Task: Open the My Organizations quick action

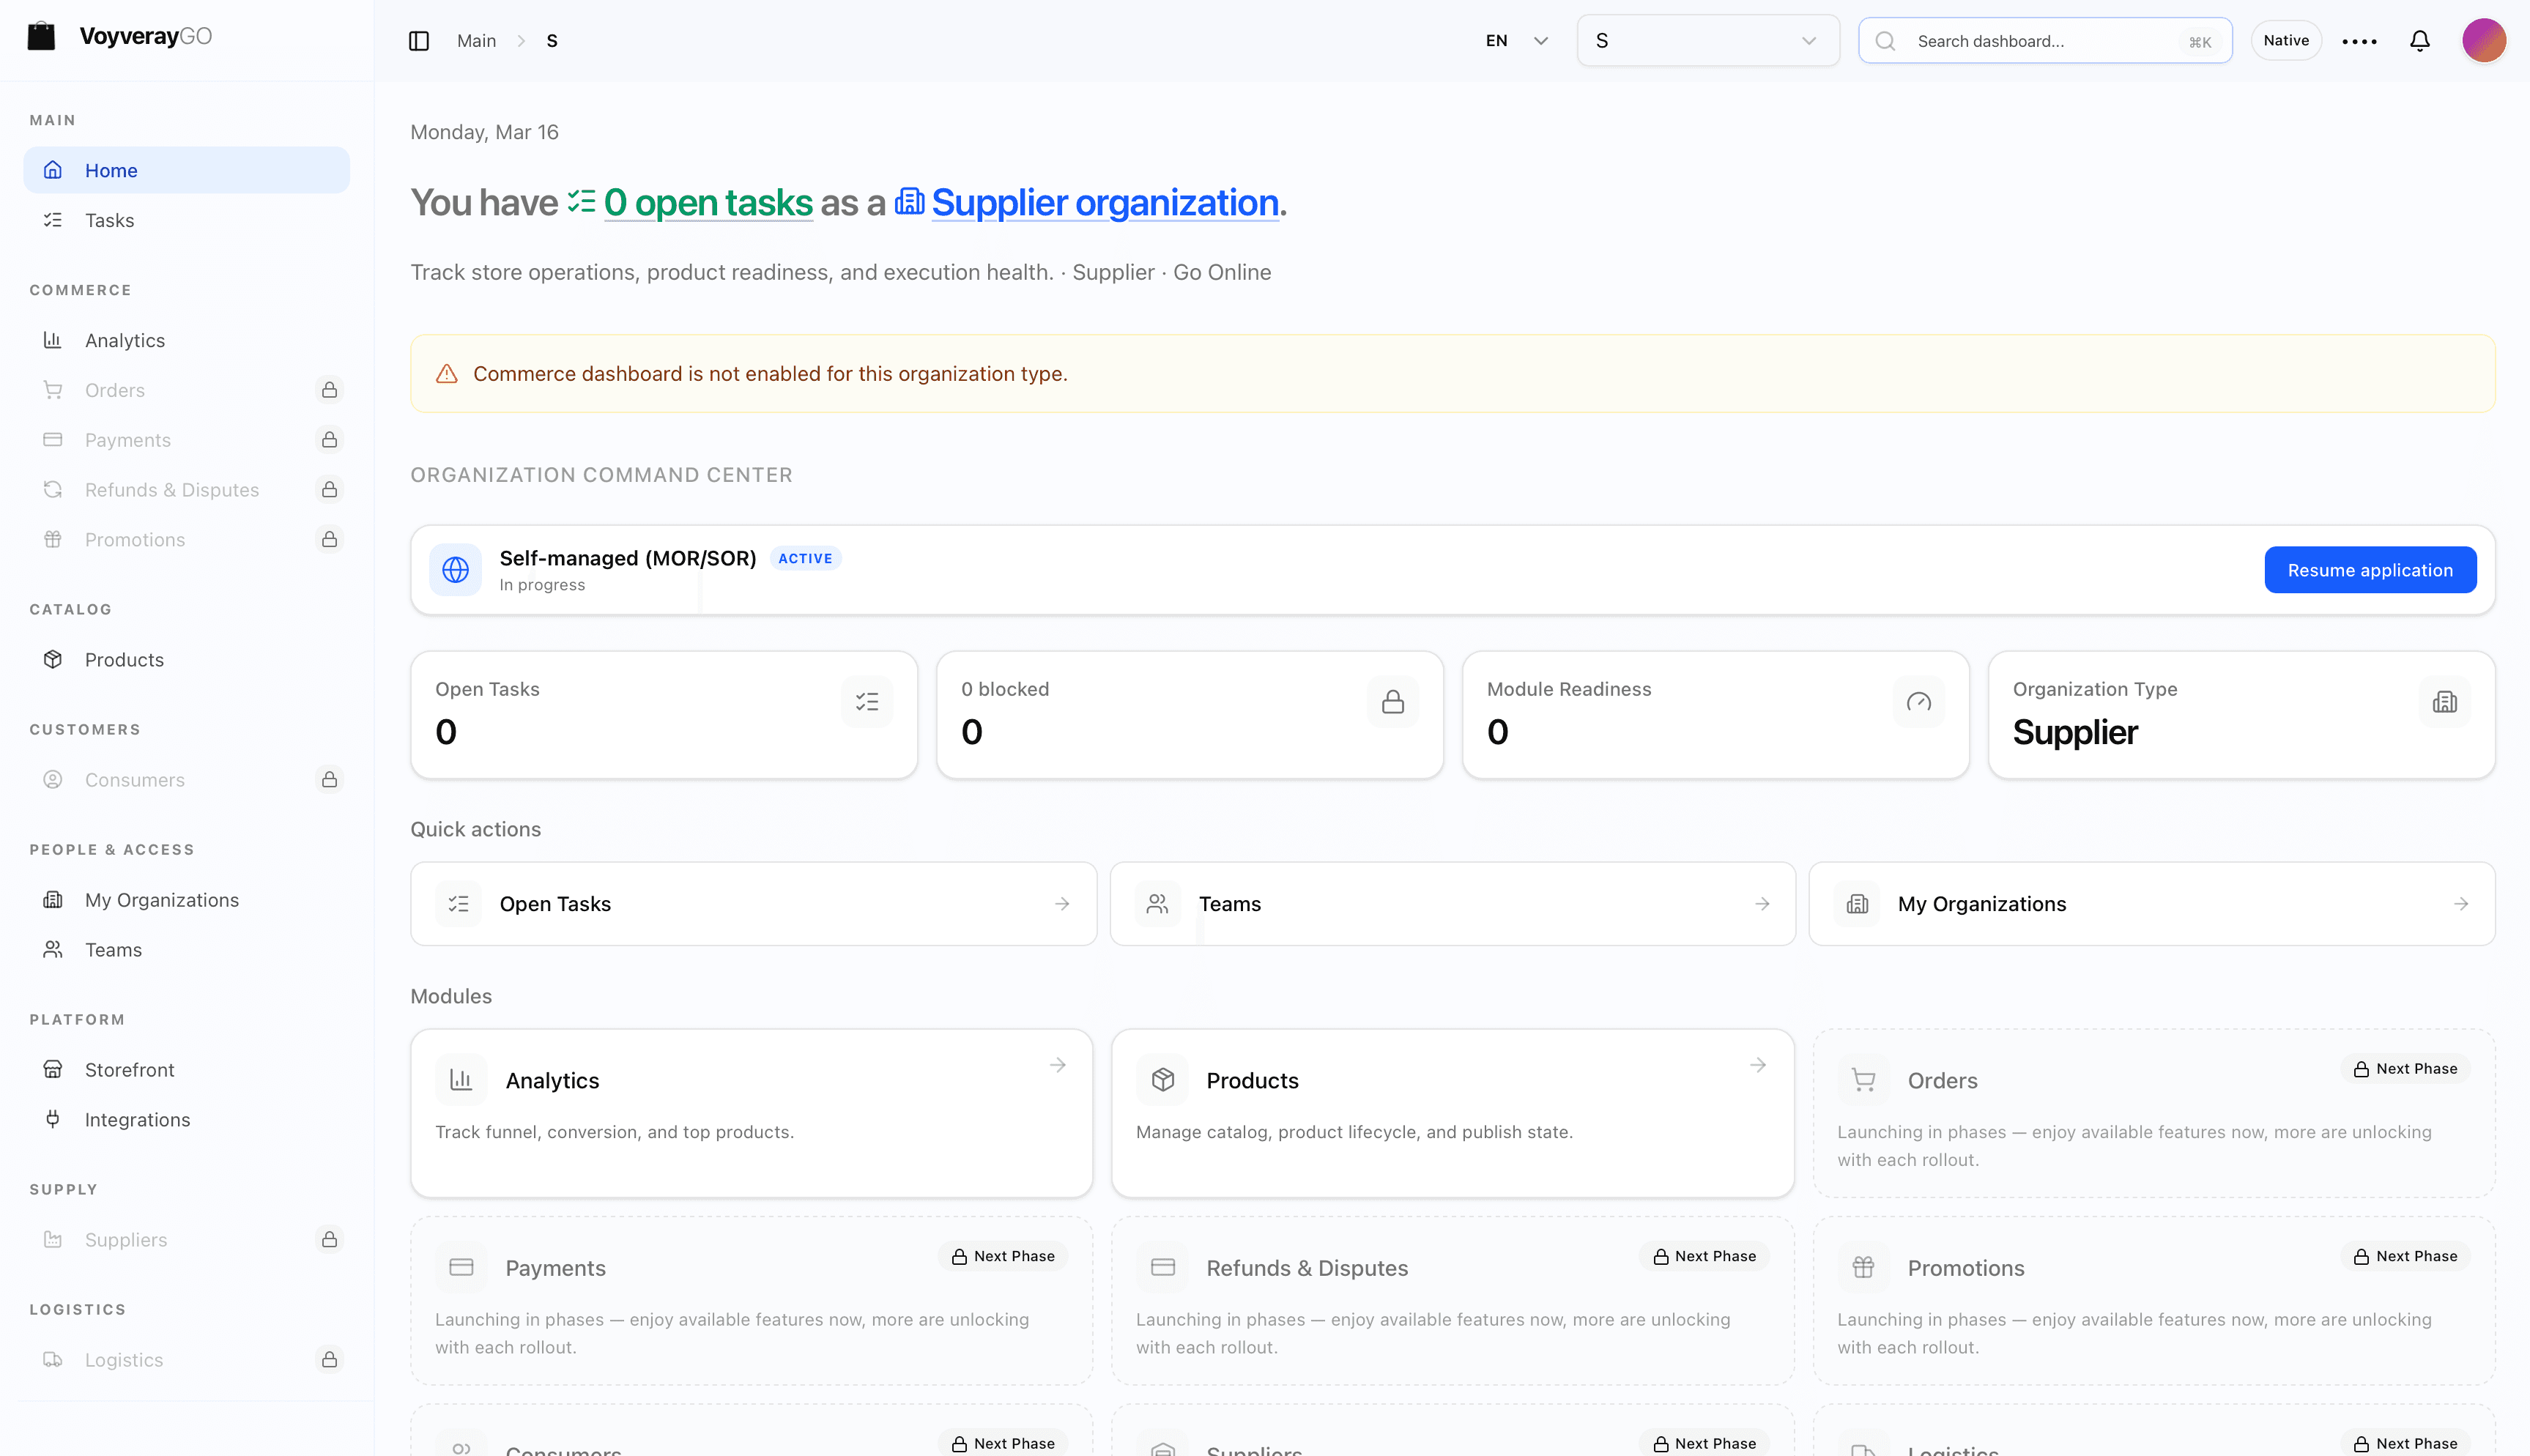Action: [2152, 904]
